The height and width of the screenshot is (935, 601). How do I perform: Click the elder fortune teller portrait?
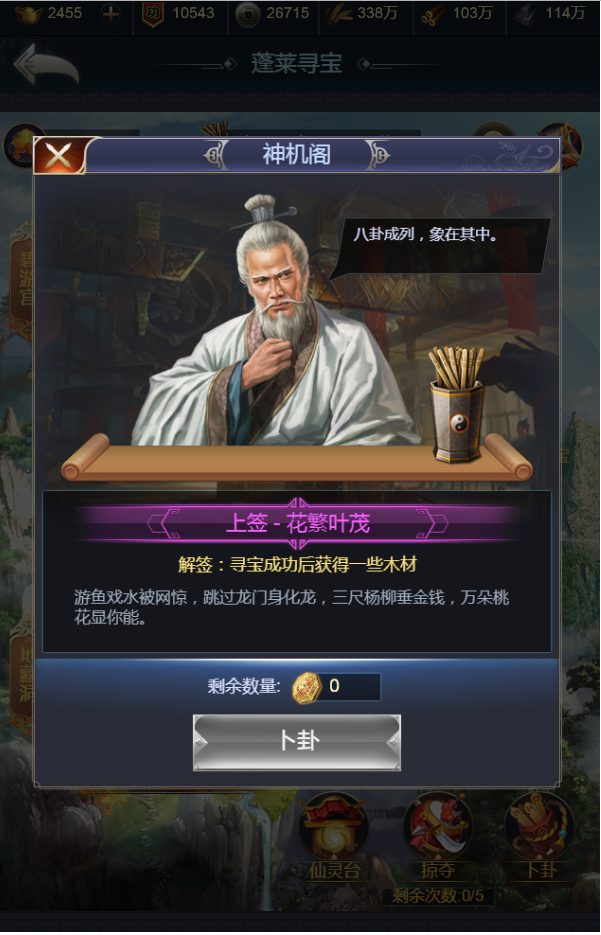(274, 322)
